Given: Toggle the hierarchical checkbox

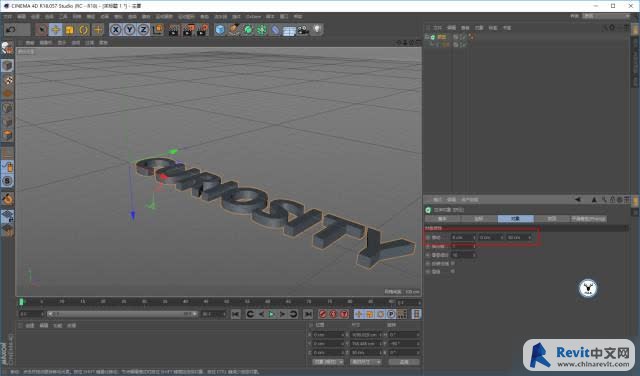Looking at the screenshot, I should coord(453,271).
